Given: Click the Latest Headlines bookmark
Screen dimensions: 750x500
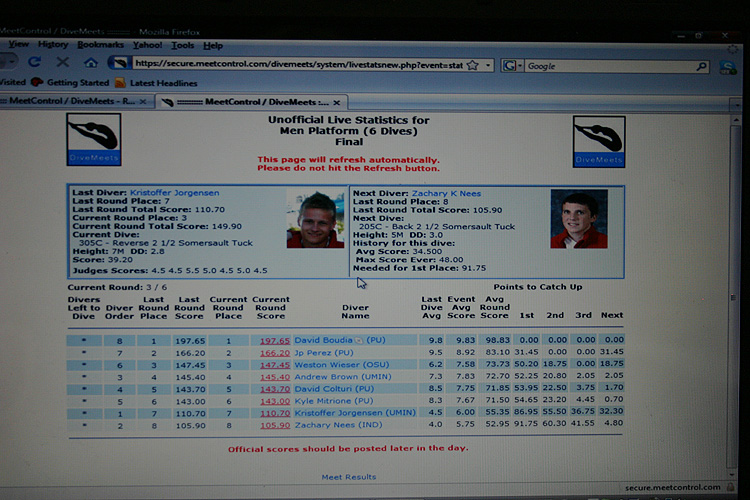Looking at the screenshot, I should click(x=163, y=83).
